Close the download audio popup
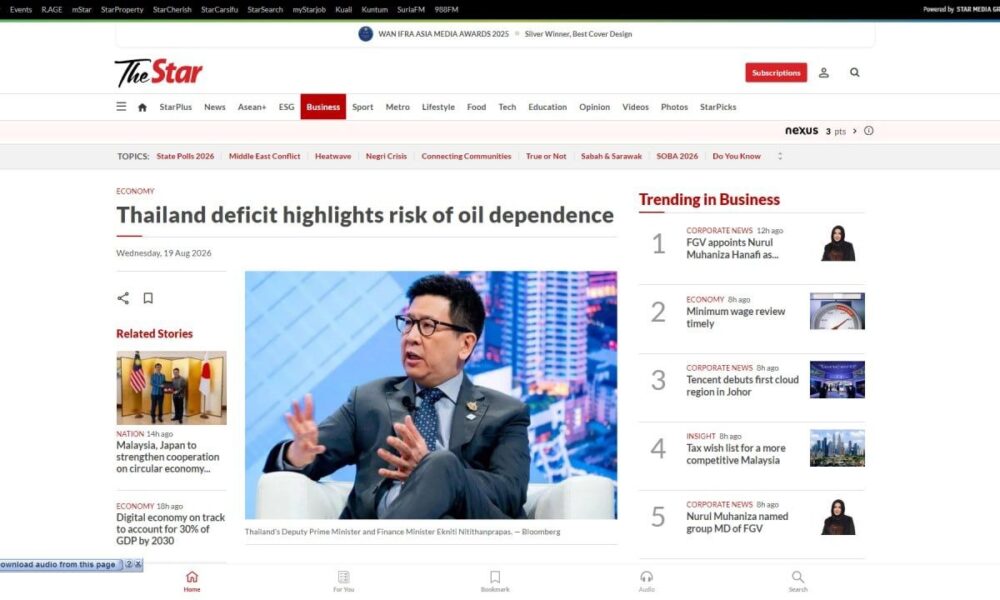Screen dimensions: 1000x600 [x=138, y=564]
